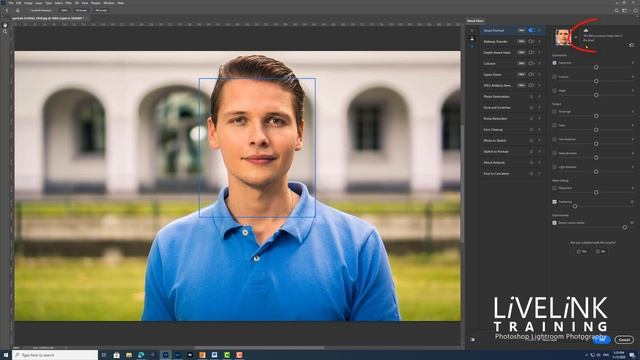Open Microsoft Store from taskbar
The height and width of the screenshot is (360, 640).
point(116,355)
